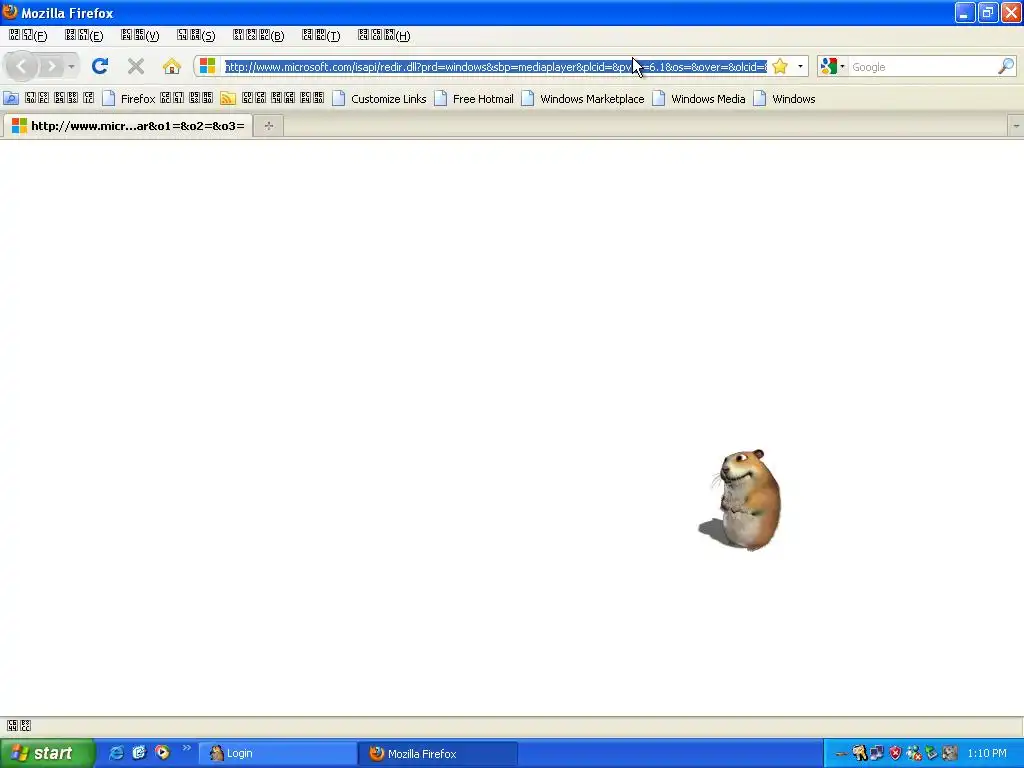1024x768 pixels.
Task: Open the menu labeled (E)
Action: point(84,35)
